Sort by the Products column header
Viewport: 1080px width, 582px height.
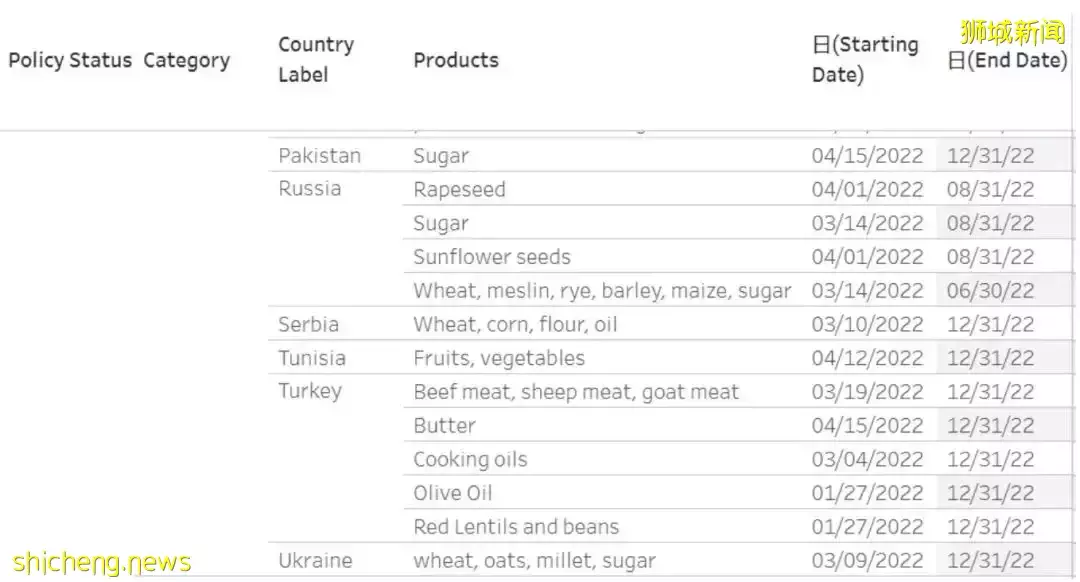pos(456,60)
